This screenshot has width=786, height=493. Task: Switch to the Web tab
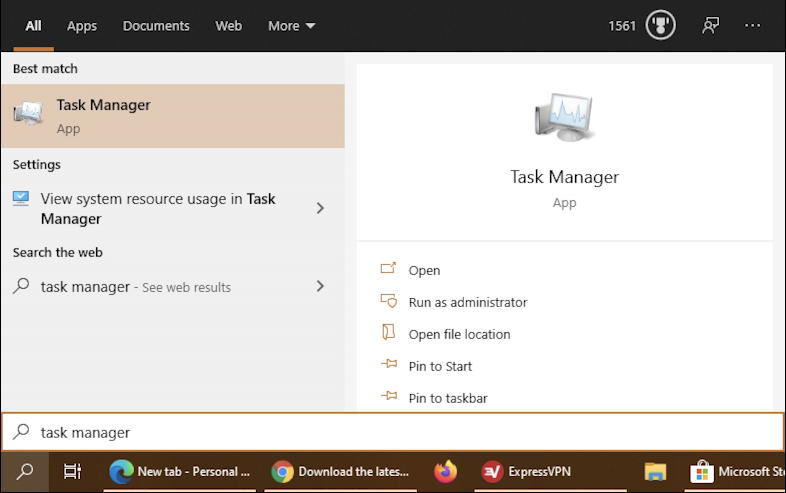229,26
